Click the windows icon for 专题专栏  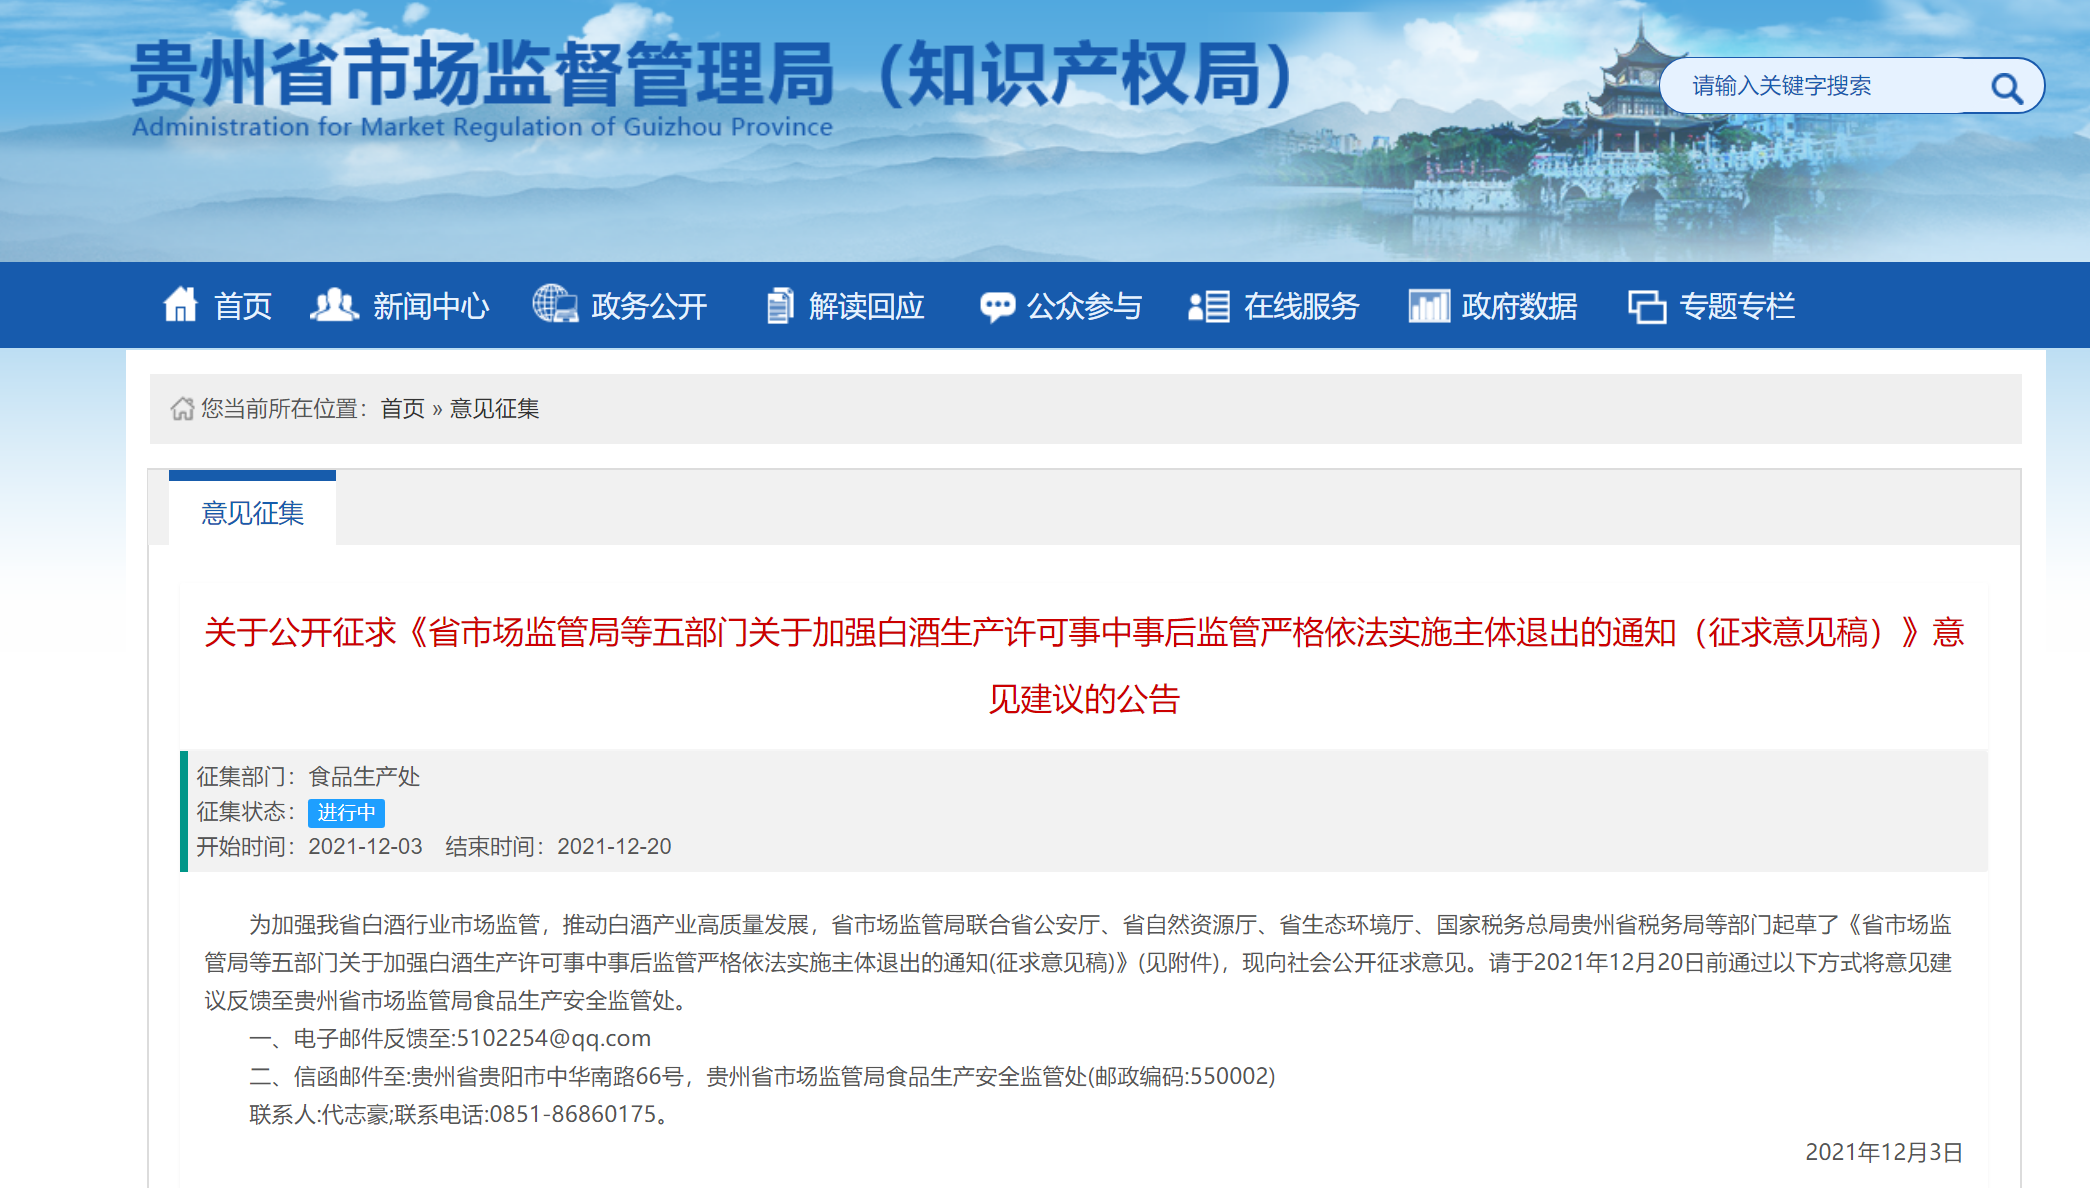[1647, 306]
